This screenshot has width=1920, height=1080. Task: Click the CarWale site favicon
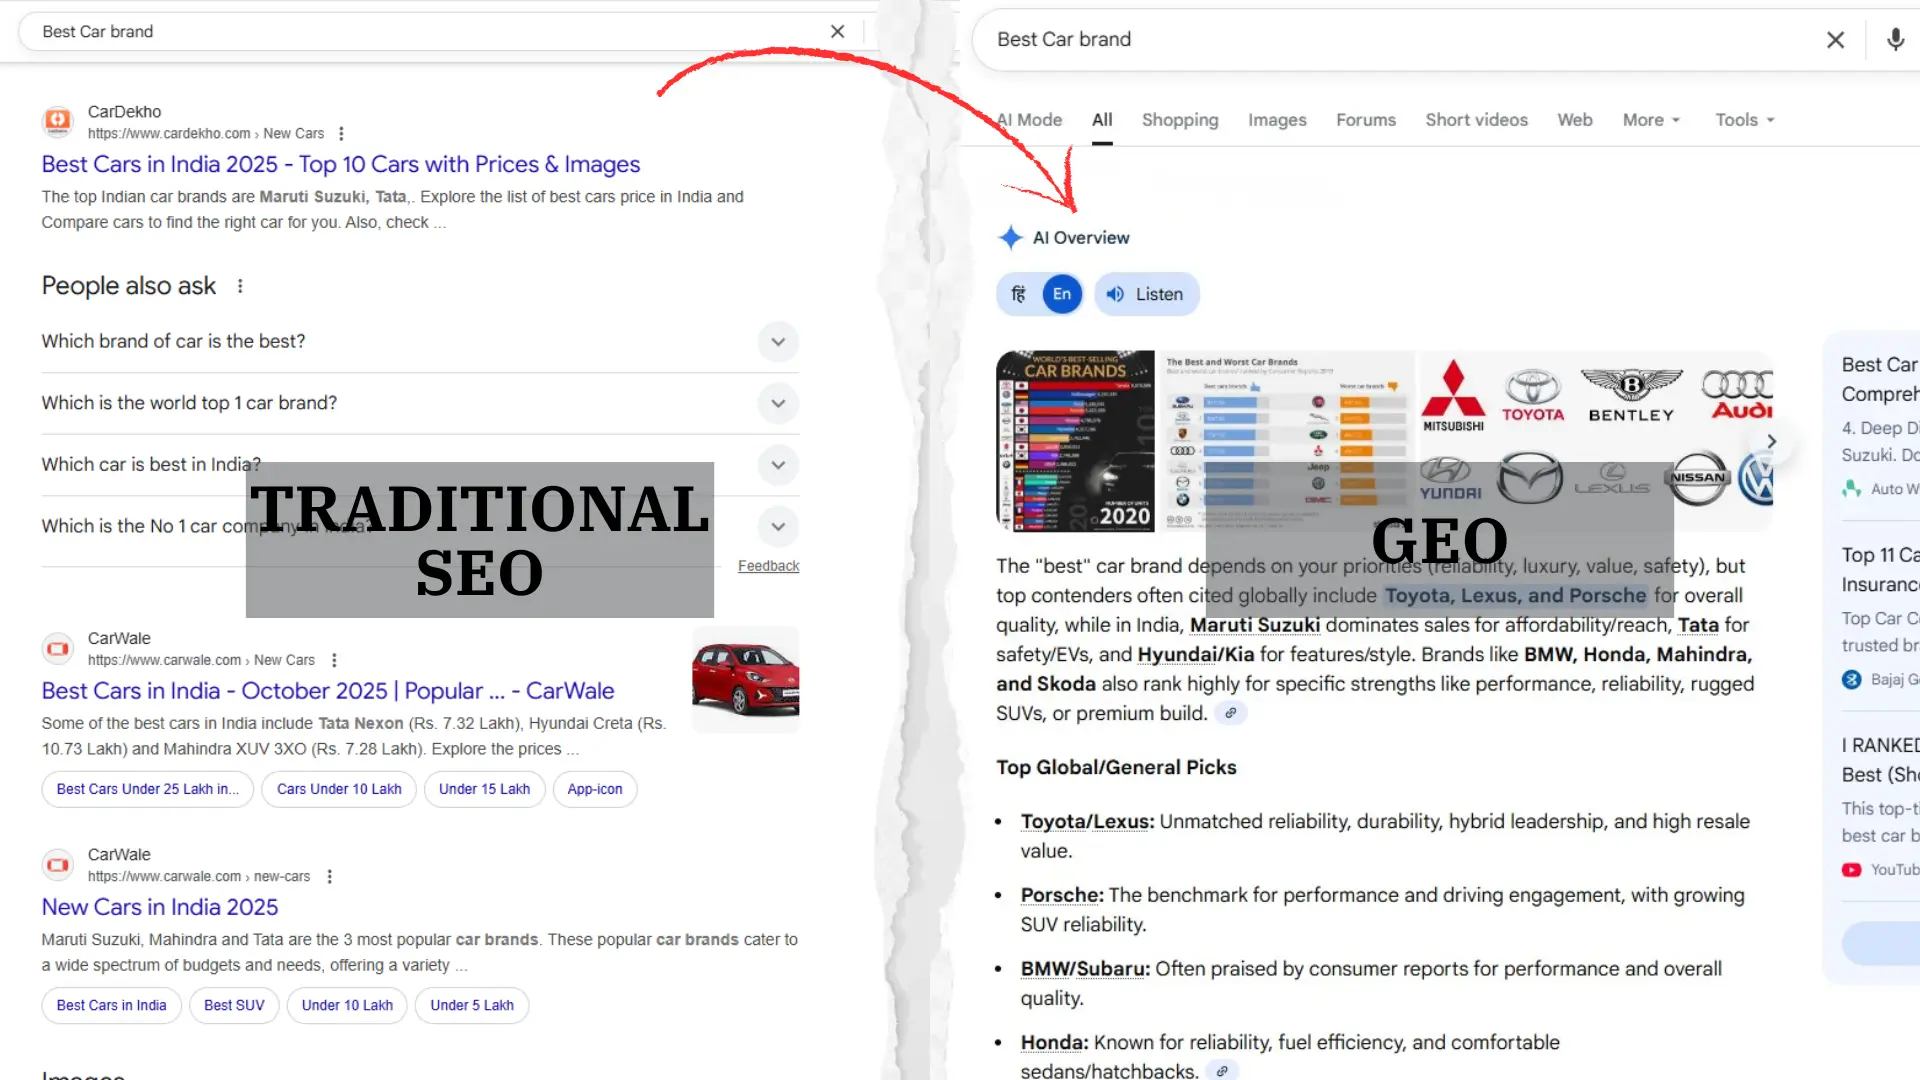(x=57, y=648)
